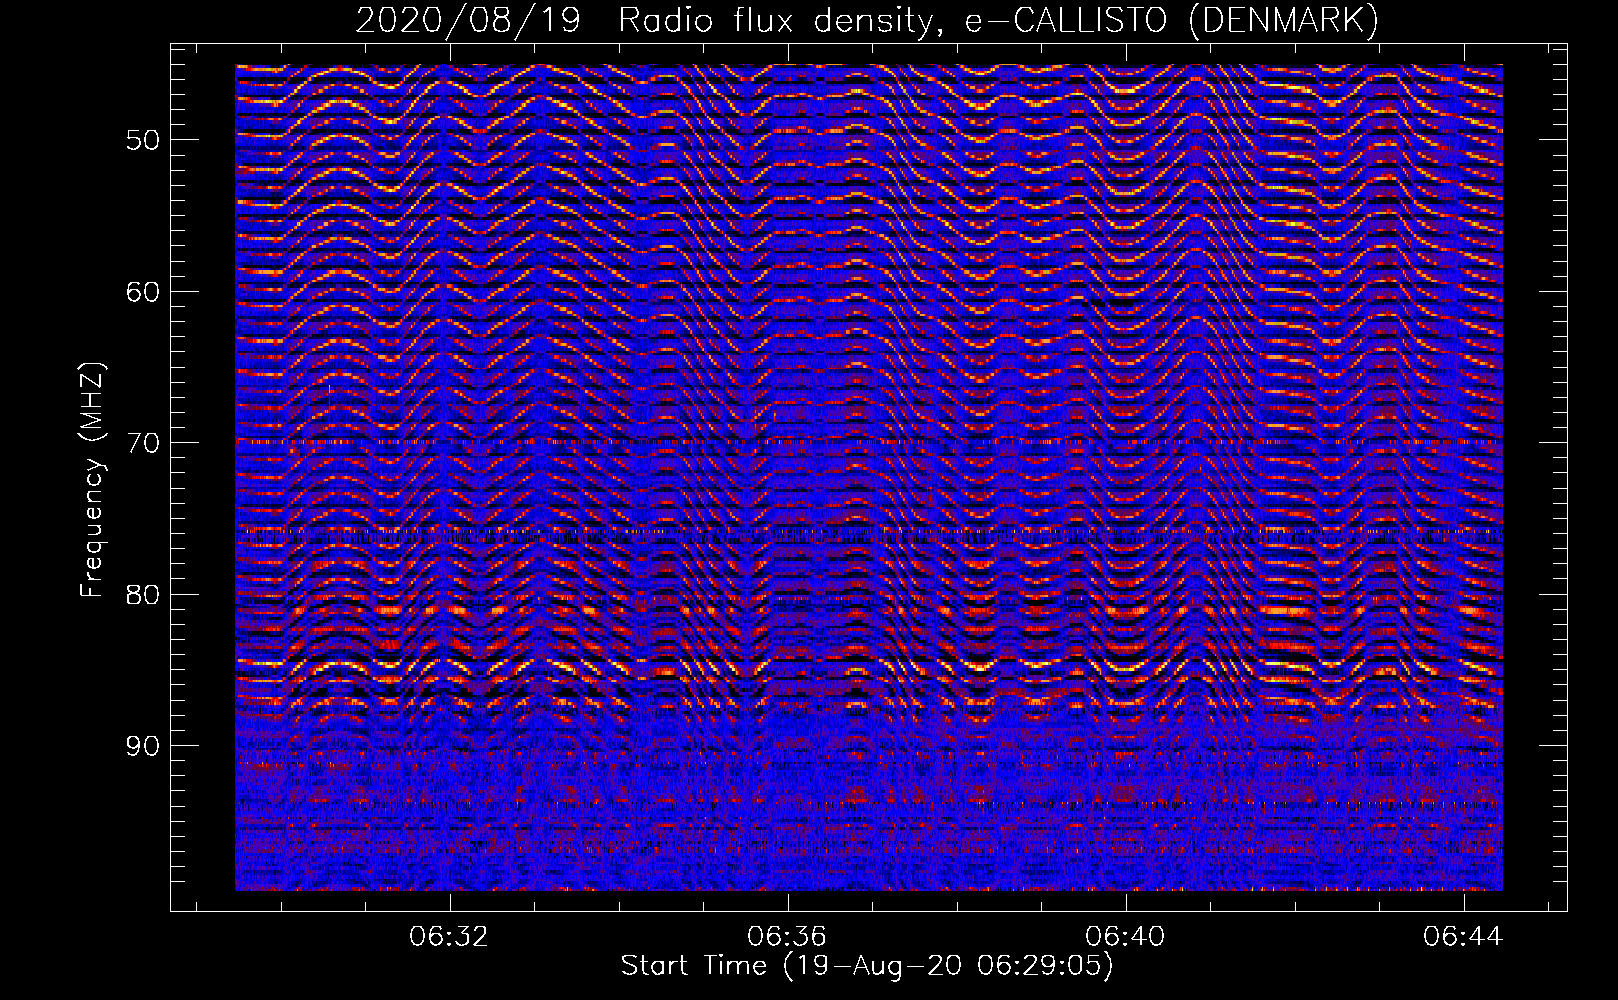Viewport: 1618px width, 1000px height.
Task: Select the '50' frequency axis label
Action: click(143, 140)
